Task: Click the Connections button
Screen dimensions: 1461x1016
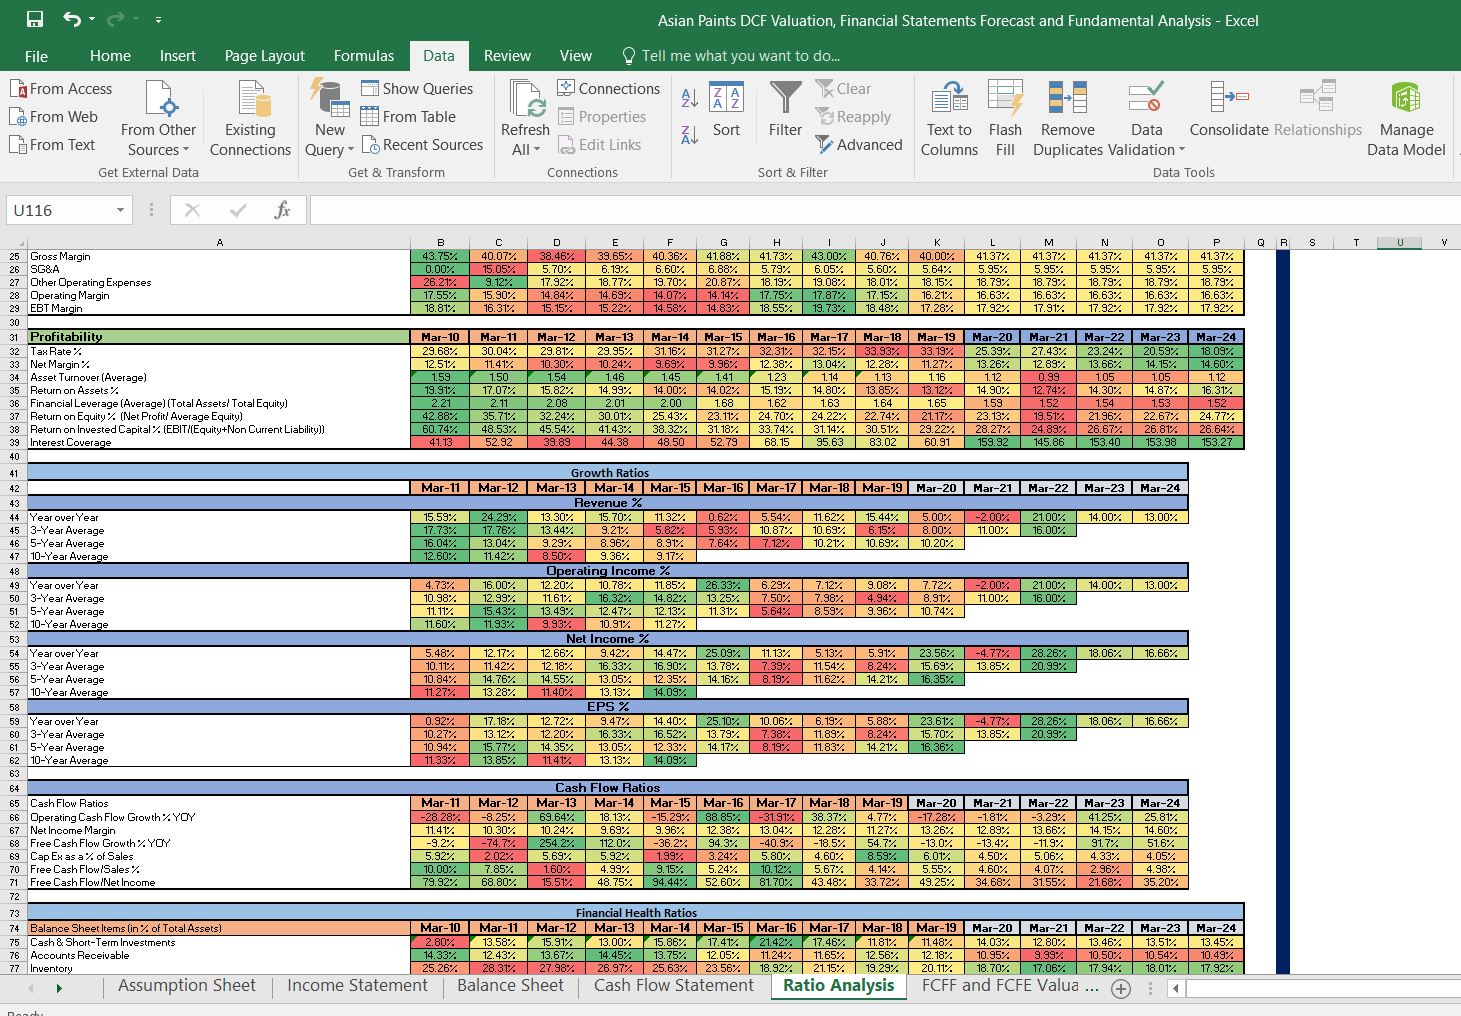Action: click(608, 89)
